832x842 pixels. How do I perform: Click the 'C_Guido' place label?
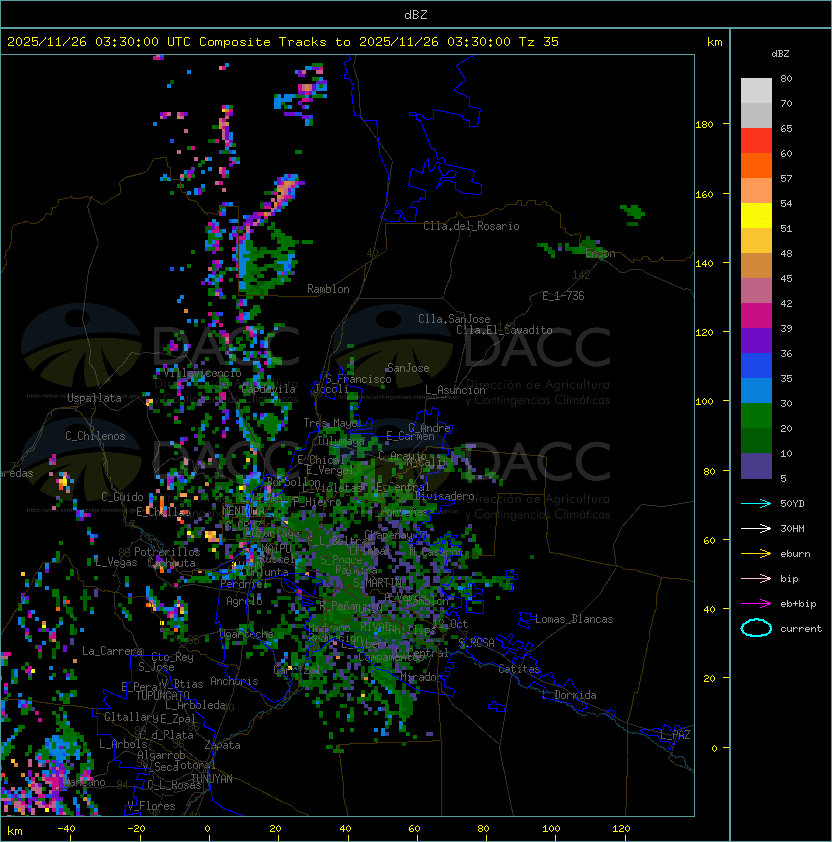(122, 497)
